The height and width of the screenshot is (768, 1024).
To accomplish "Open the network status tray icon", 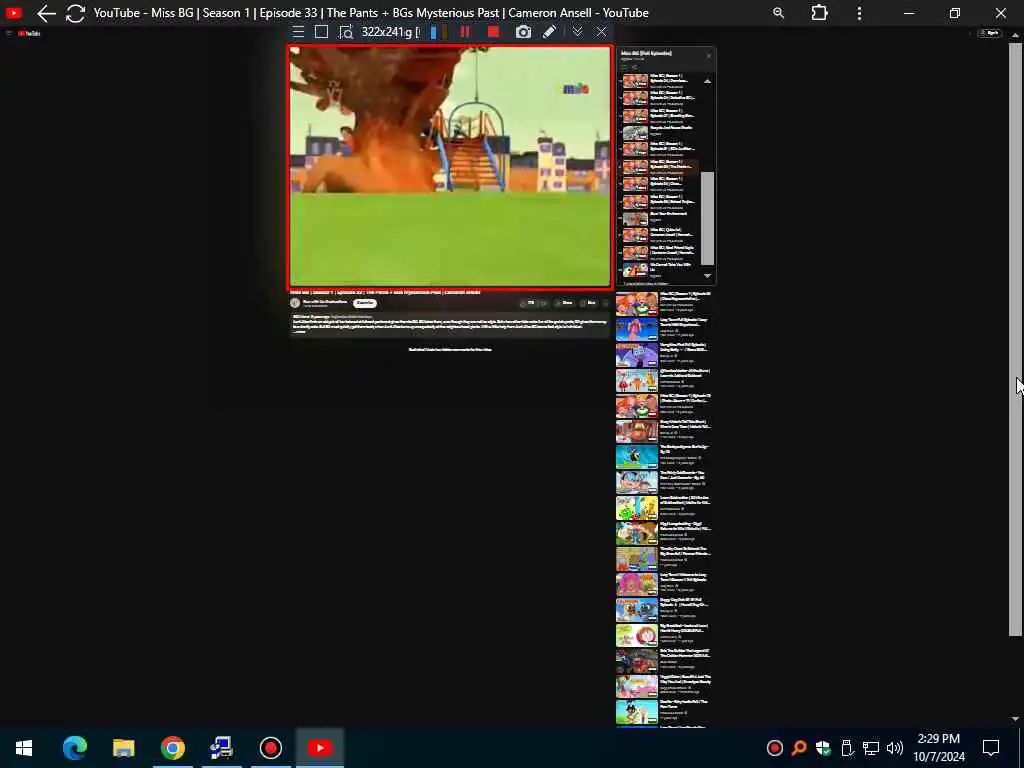I will point(871,748).
